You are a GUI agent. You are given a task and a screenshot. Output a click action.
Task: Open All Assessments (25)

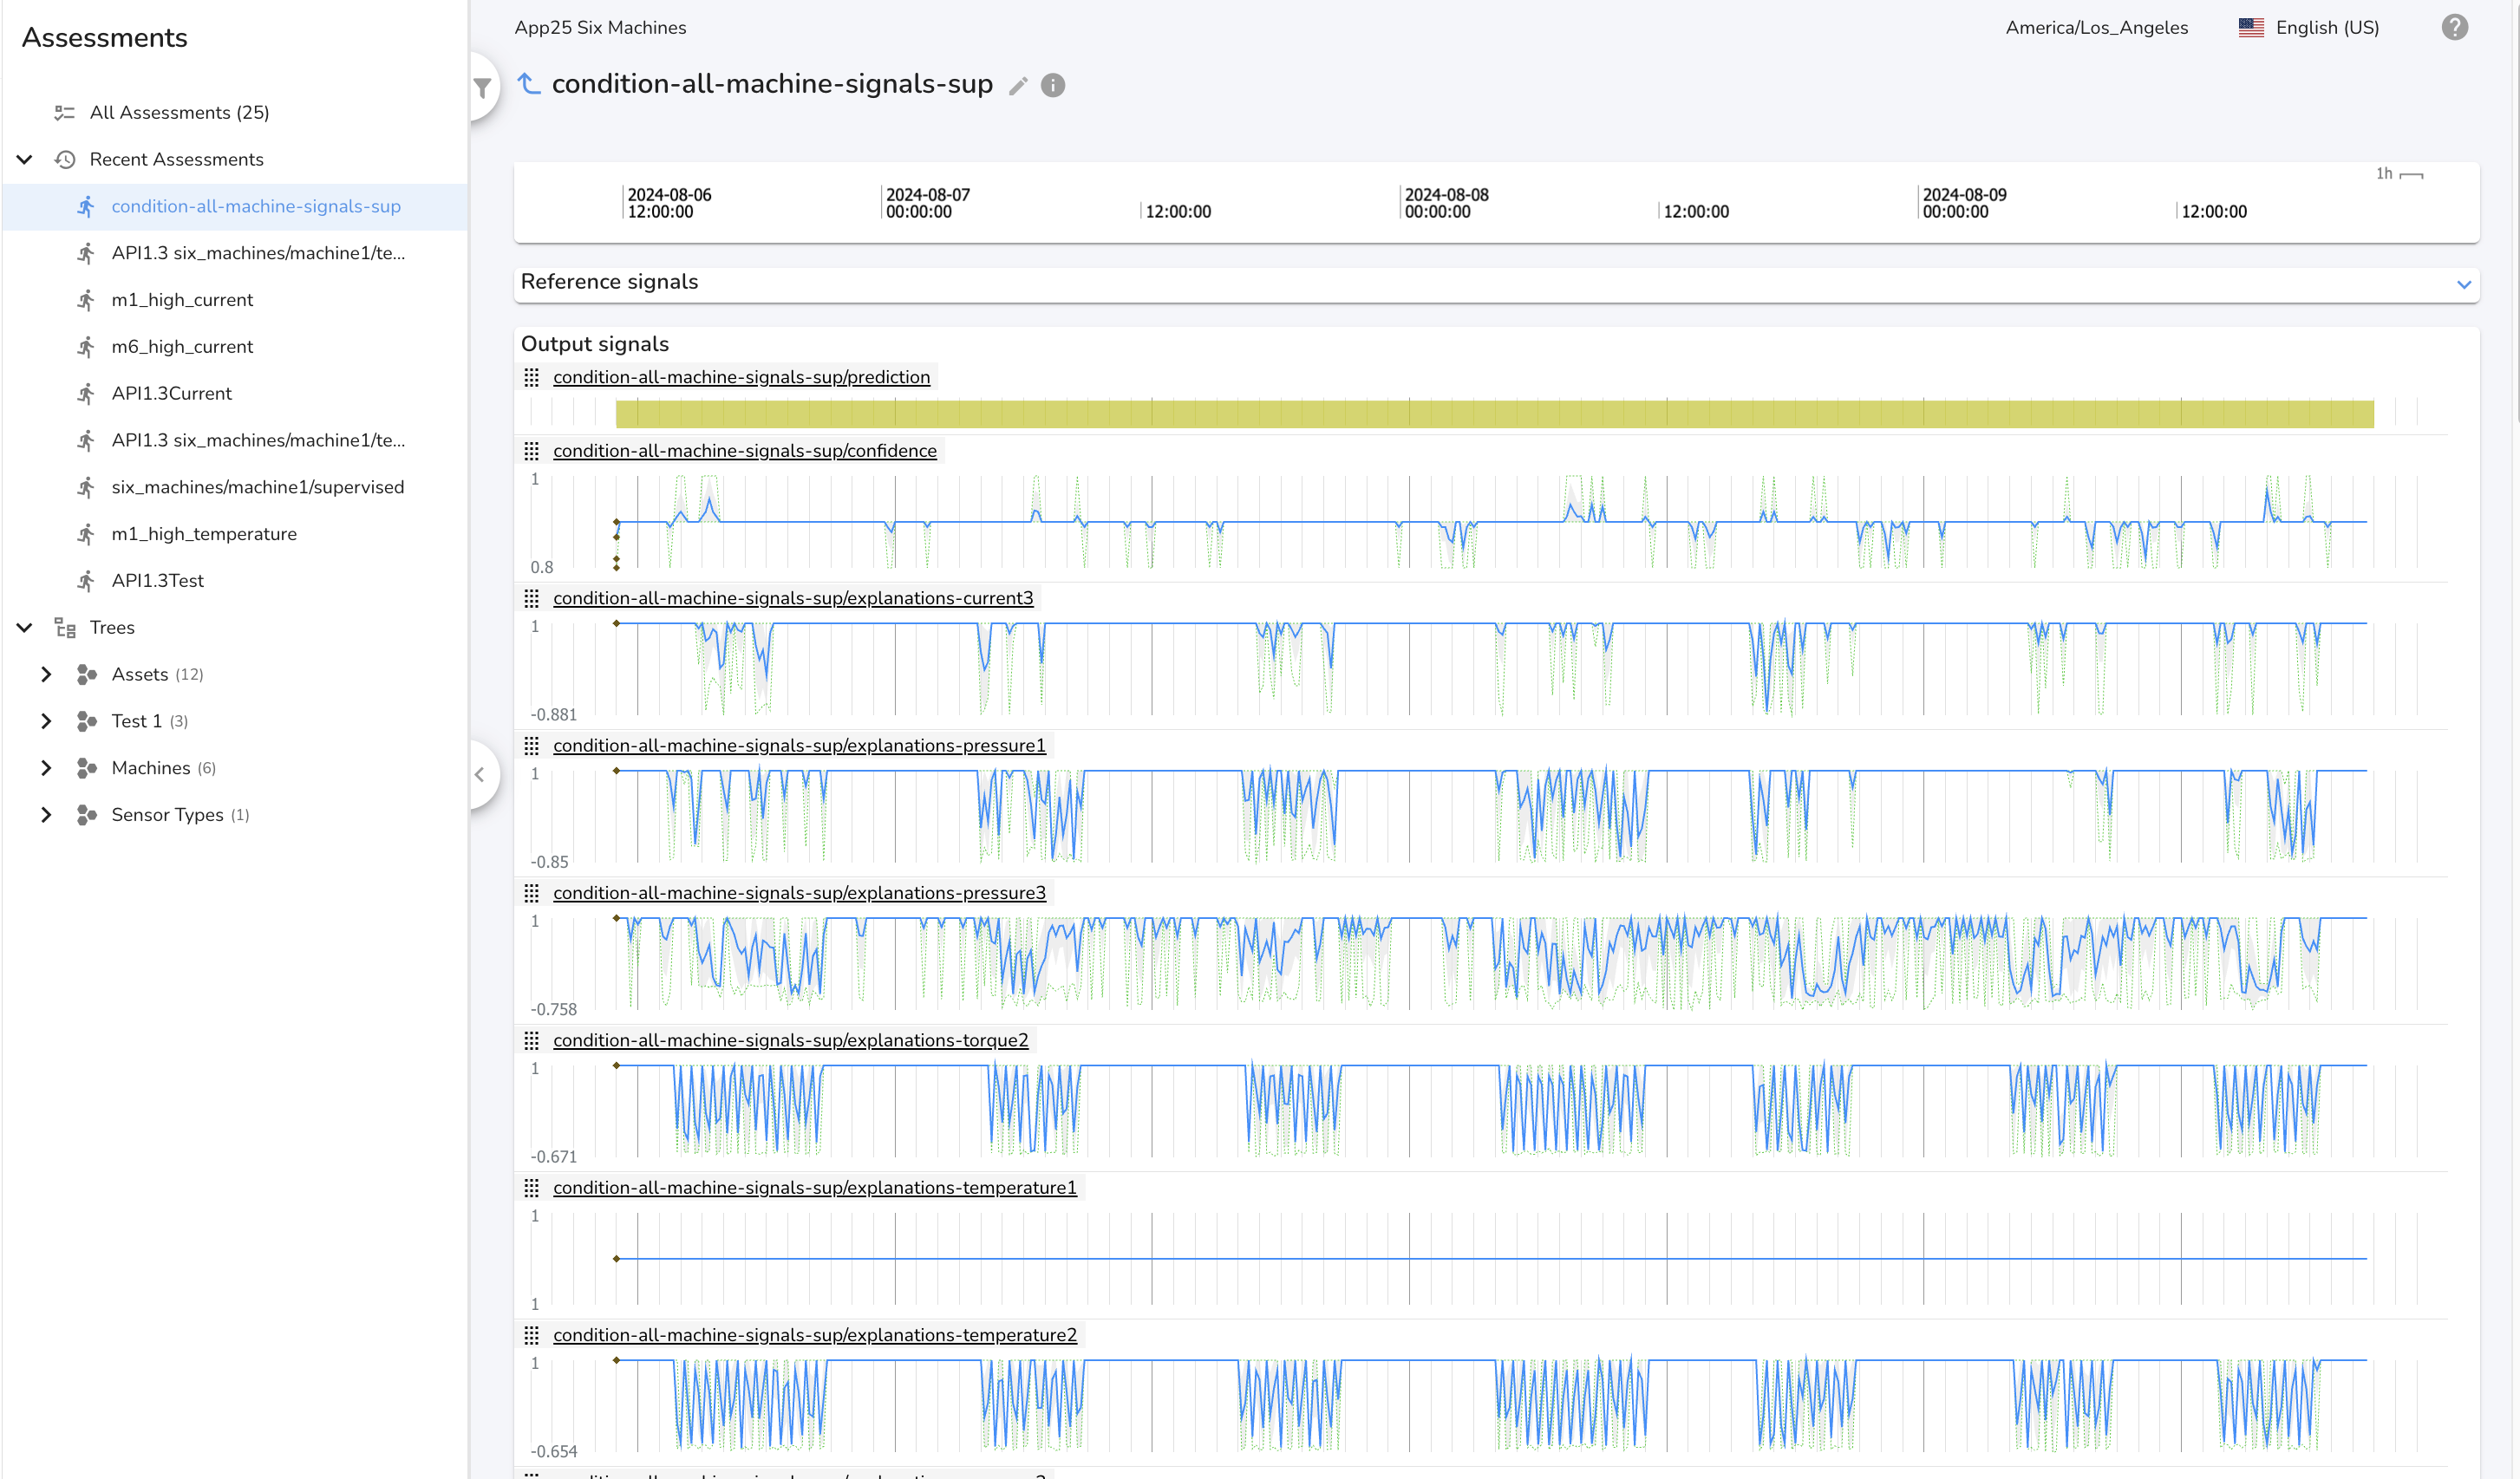pyautogui.click(x=180, y=113)
